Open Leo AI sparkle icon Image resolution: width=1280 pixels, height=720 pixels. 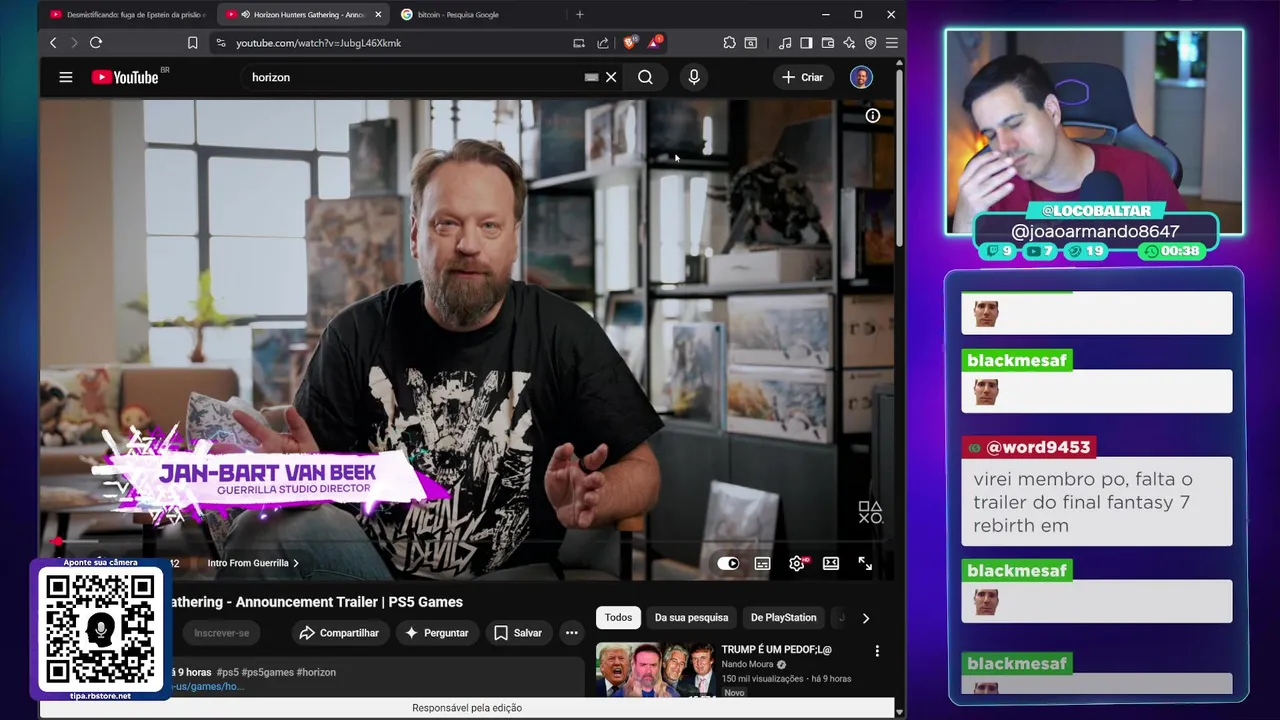tap(849, 43)
